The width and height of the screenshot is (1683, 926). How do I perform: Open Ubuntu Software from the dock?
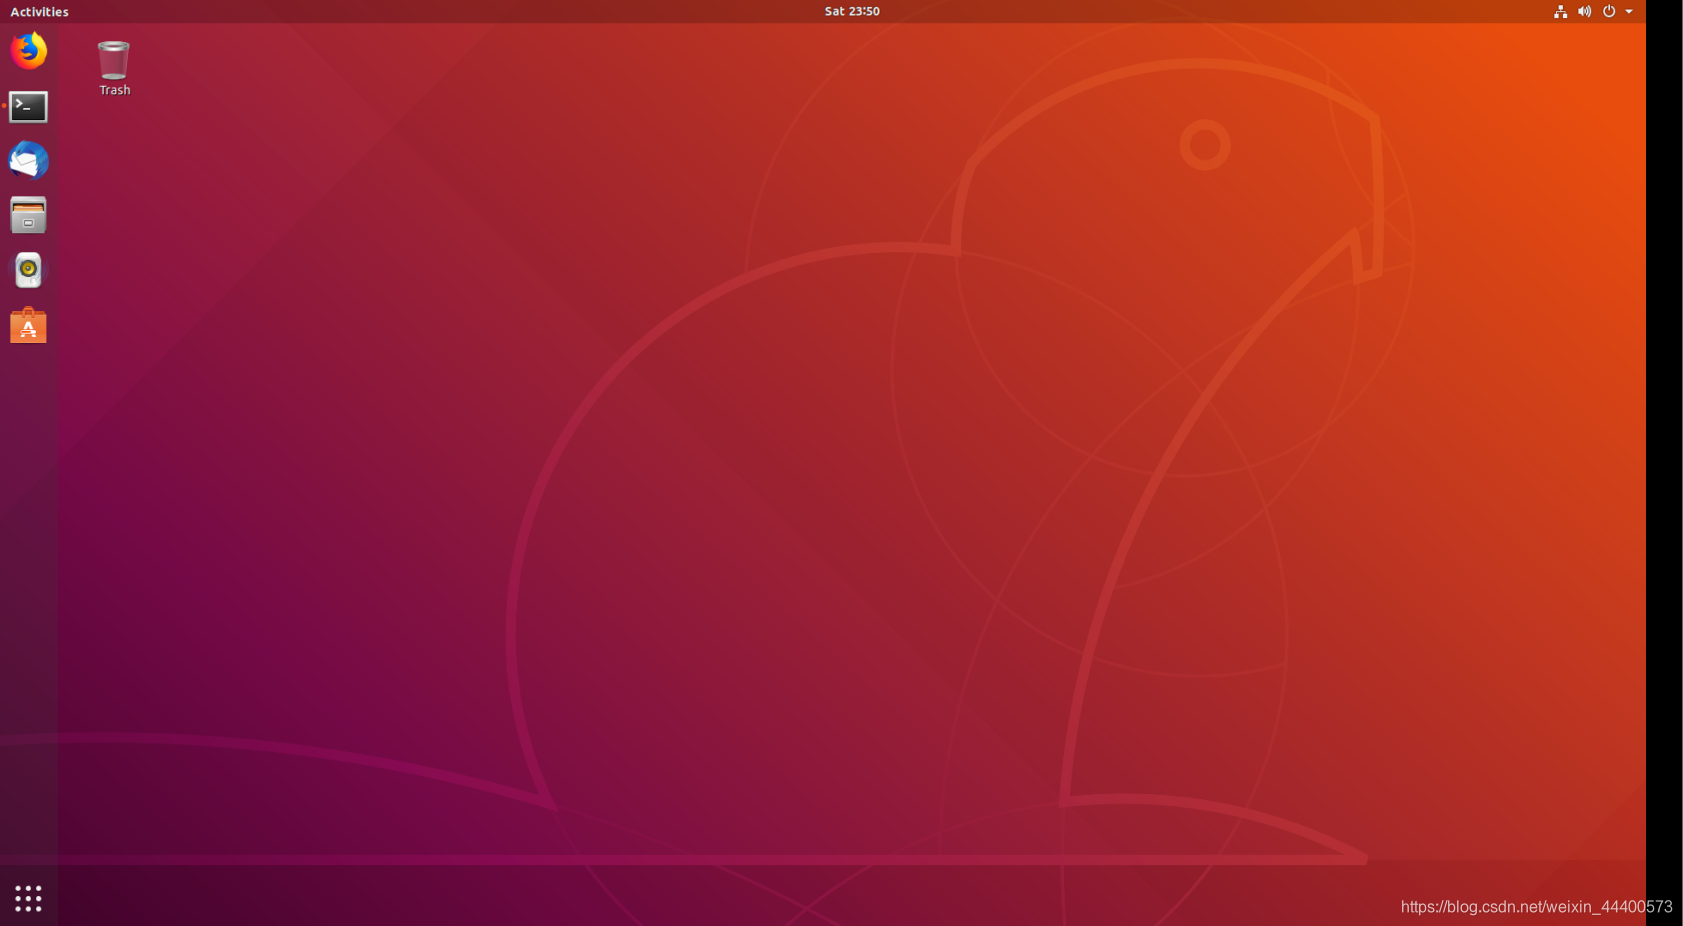[x=28, y=325]
